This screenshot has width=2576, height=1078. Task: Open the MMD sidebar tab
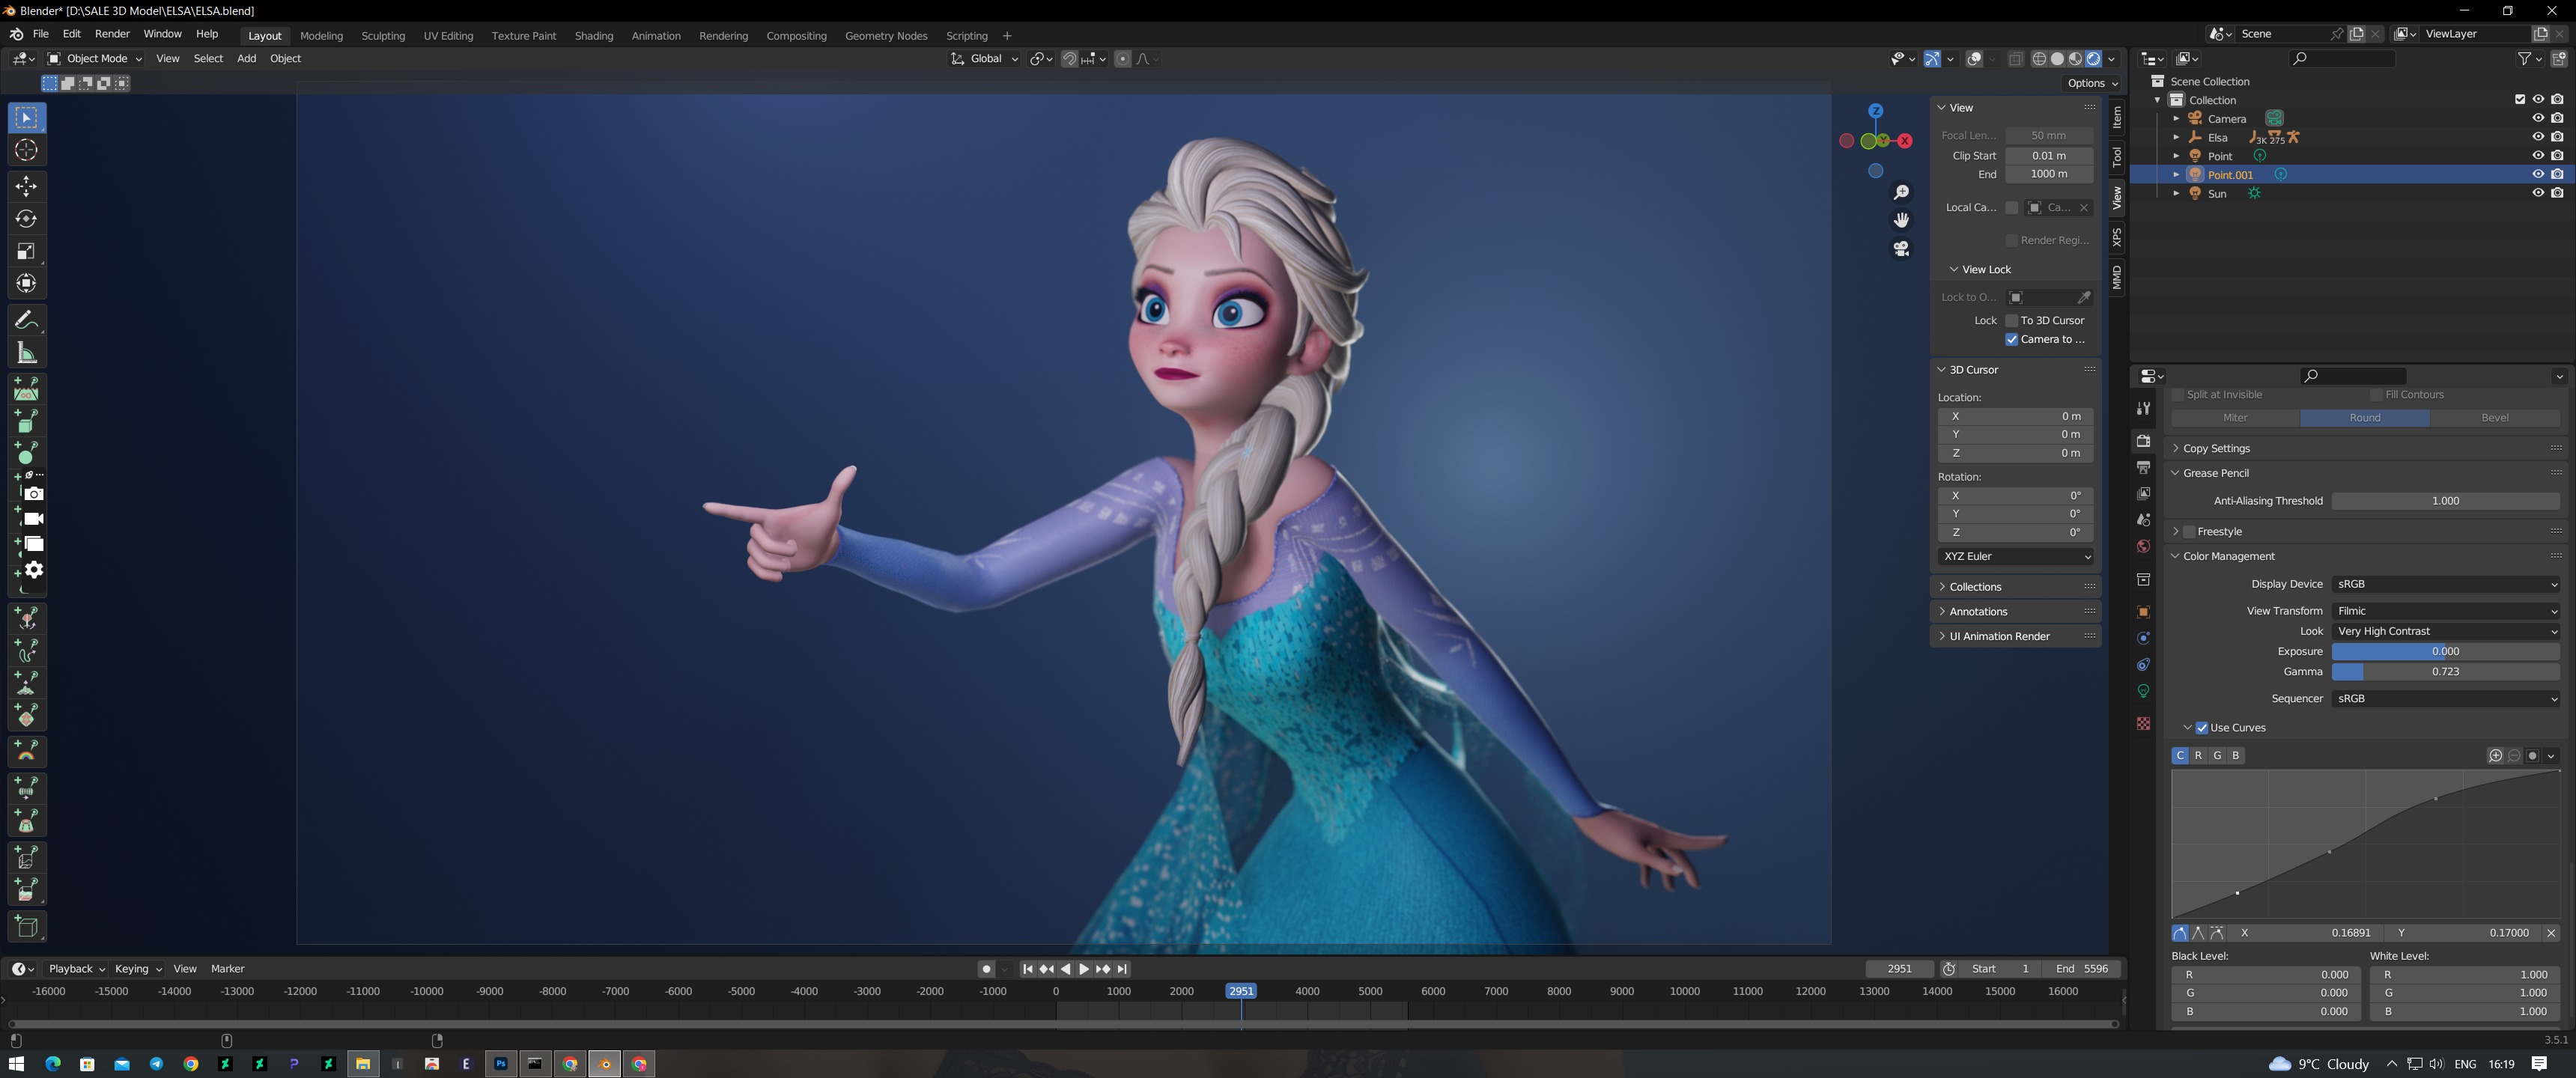click(2117, 277)
